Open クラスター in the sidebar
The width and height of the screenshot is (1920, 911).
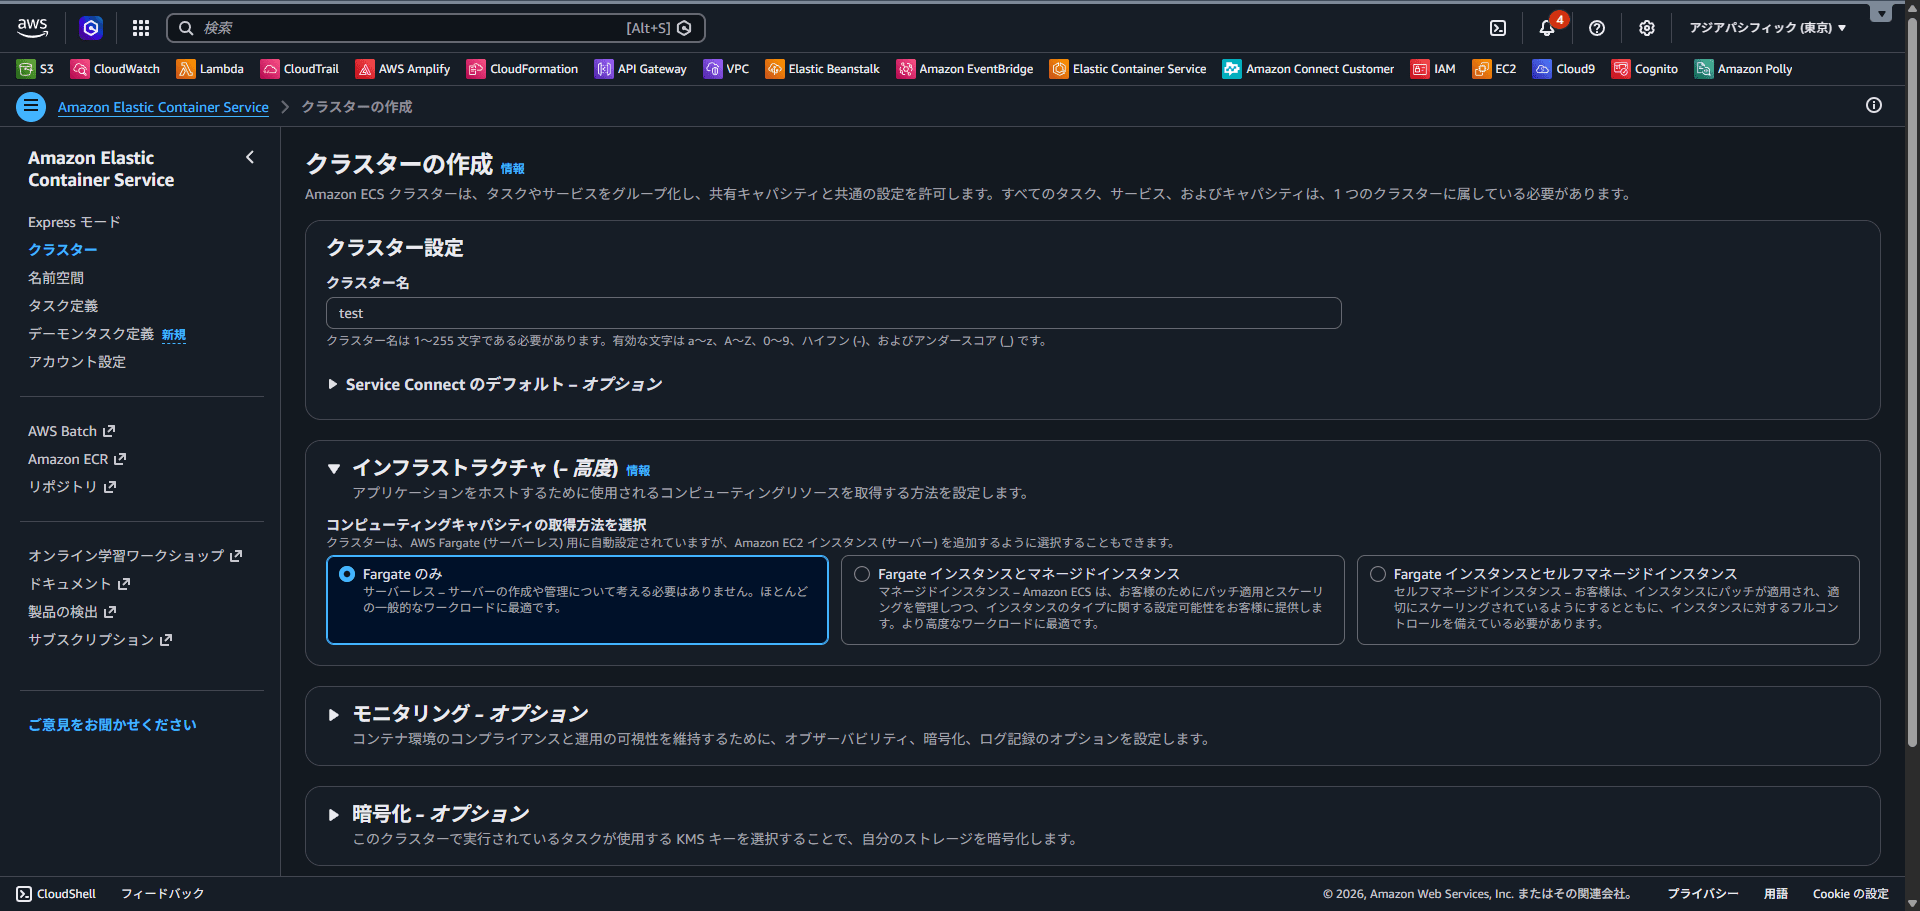click(x=63, y=250)
